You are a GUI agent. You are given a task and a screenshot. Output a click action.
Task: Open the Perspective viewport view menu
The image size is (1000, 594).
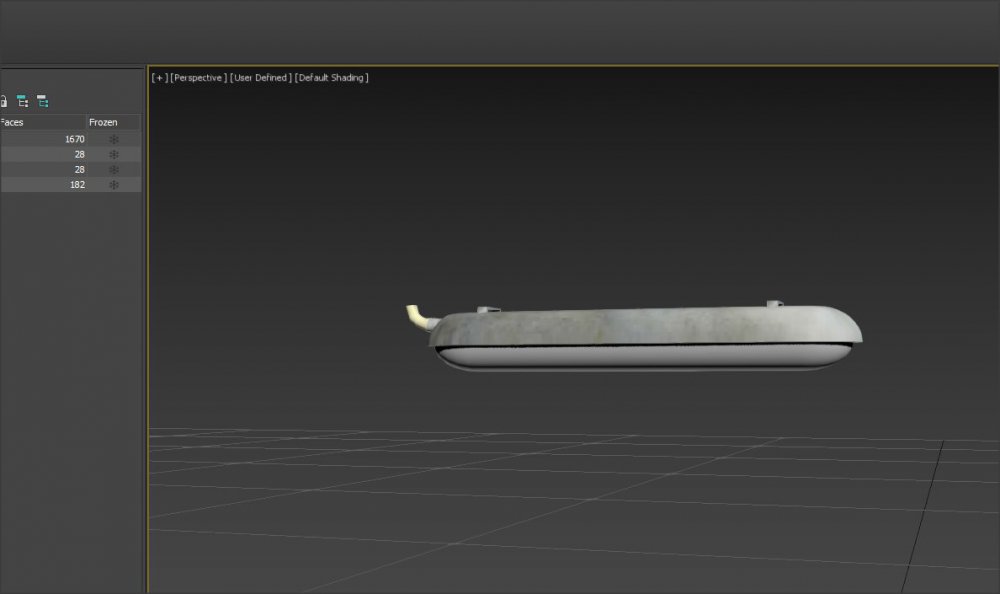198,78
